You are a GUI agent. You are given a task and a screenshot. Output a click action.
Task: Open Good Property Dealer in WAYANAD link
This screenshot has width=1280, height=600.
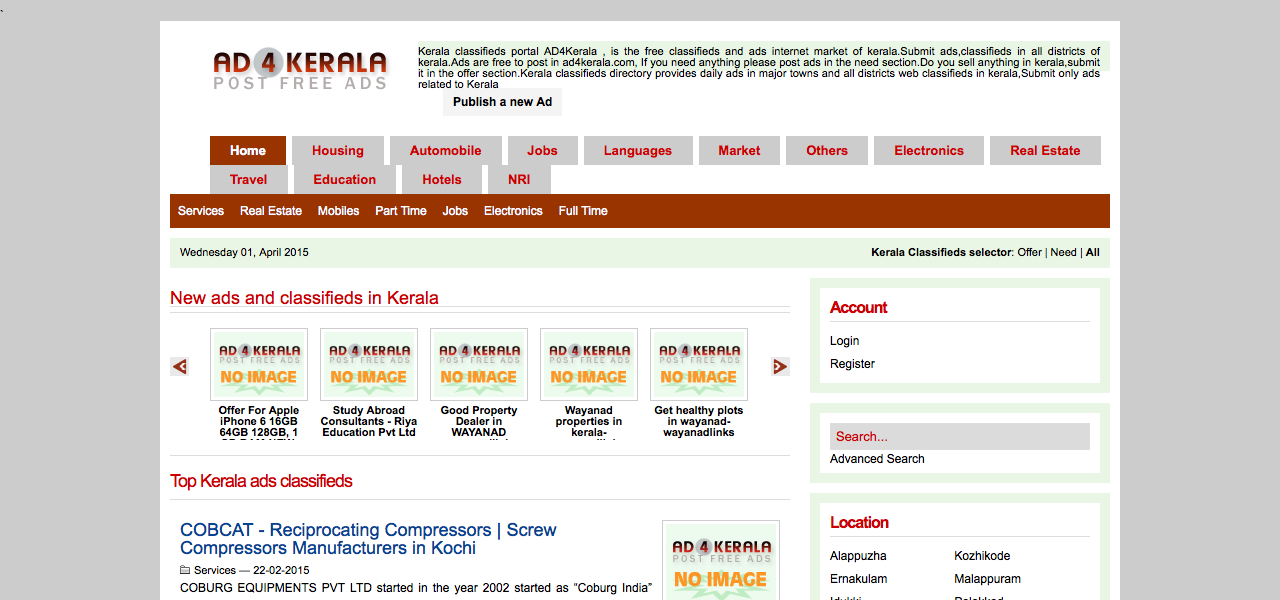[x=479, y=422]
